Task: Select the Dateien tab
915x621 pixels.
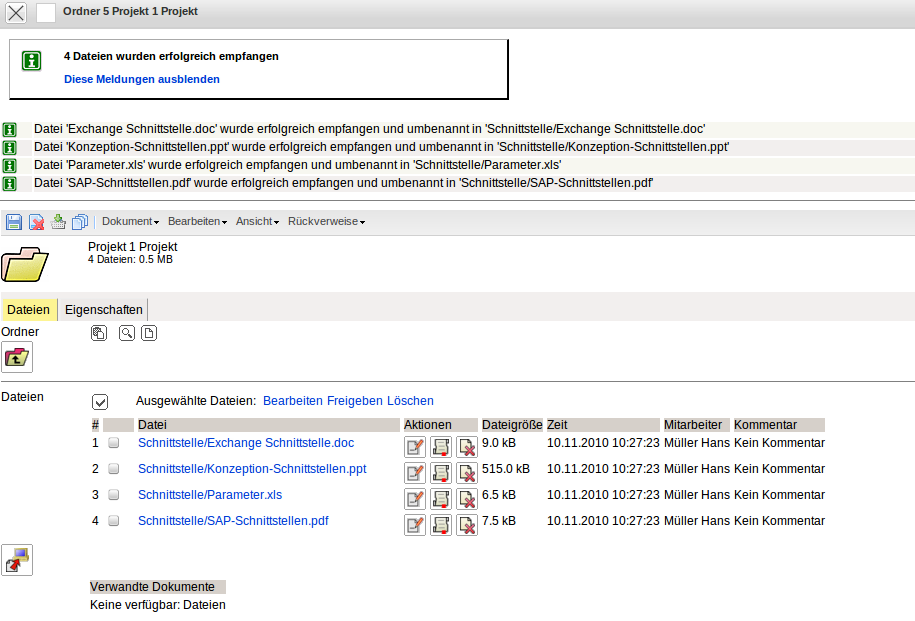Action: point(28,310)
